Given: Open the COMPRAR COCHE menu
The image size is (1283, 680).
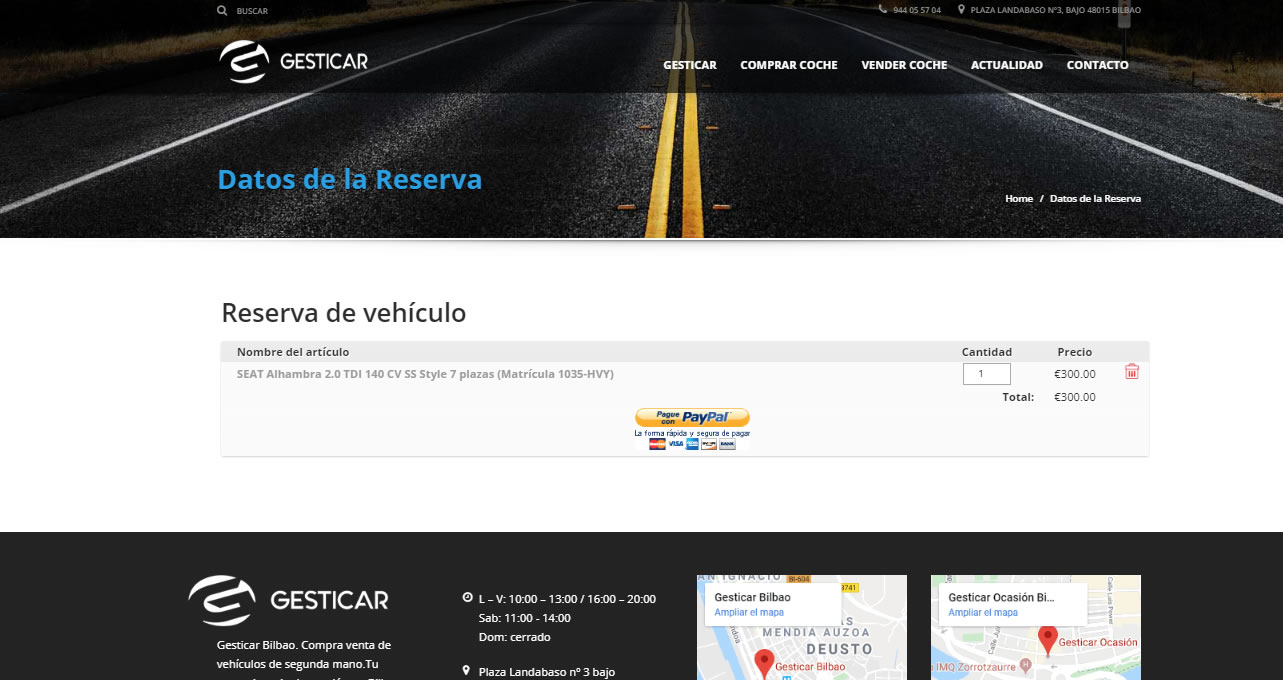Looking at the screenshot, I should tap(789, 65).
